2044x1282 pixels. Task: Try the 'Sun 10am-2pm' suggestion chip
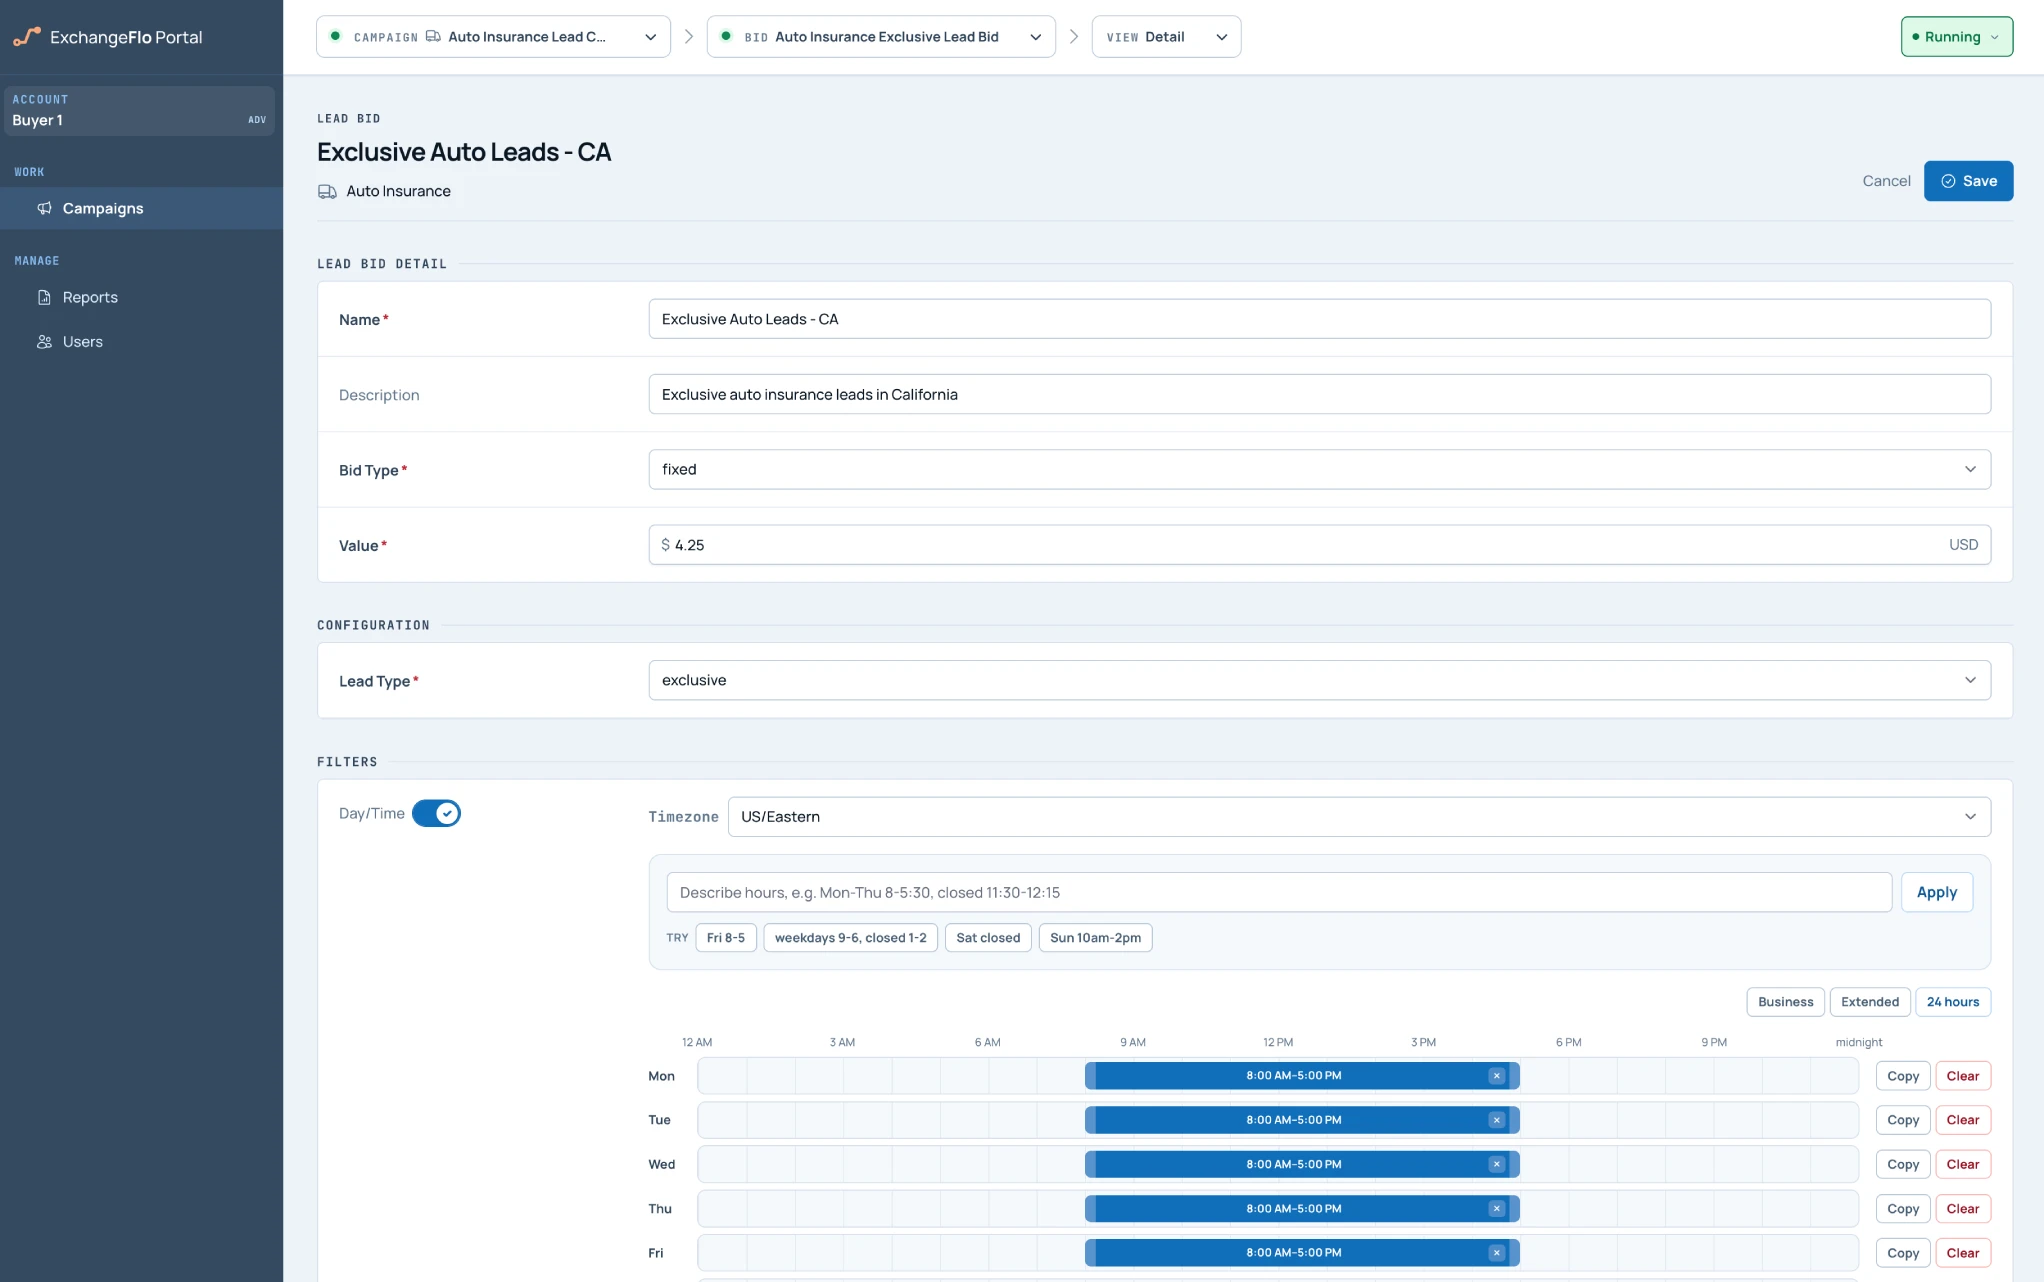[x=1095, y=938]
